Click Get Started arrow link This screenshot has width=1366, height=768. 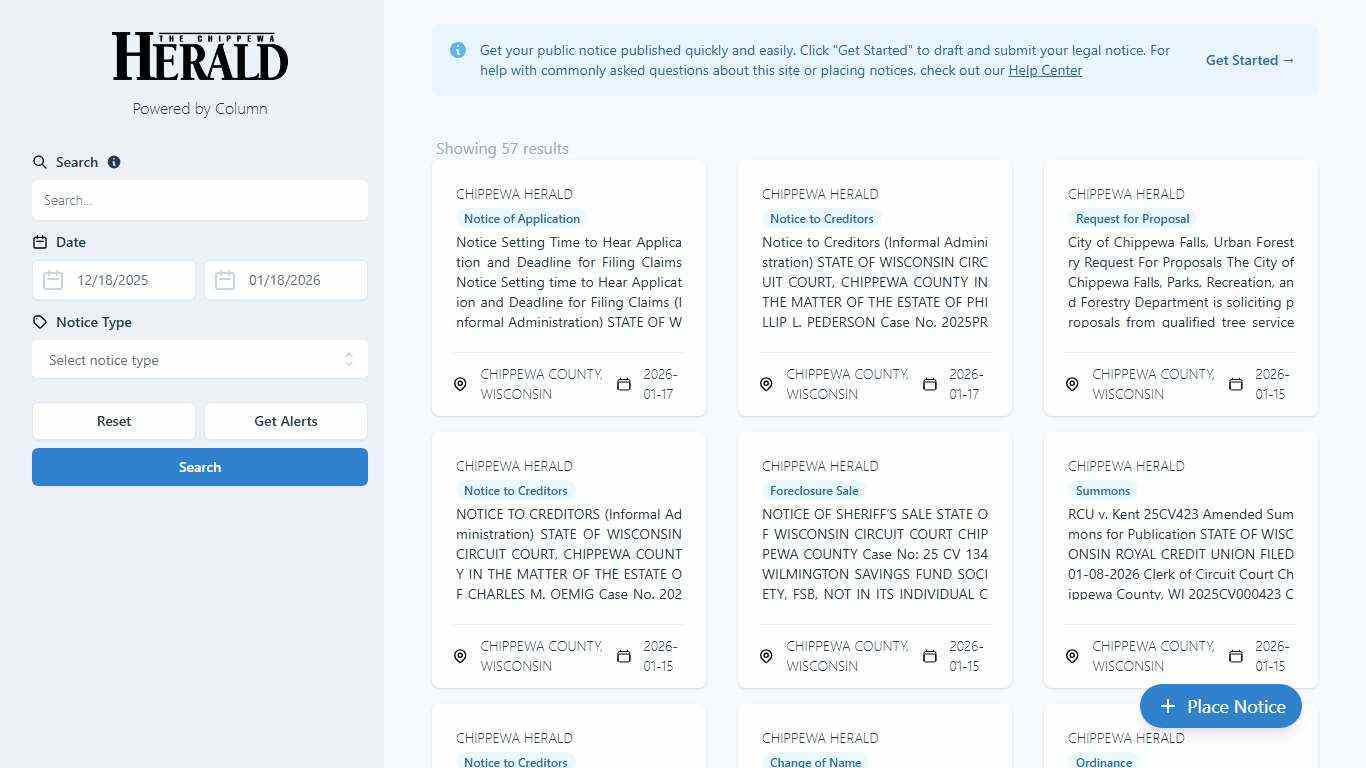click(1249, 60)
